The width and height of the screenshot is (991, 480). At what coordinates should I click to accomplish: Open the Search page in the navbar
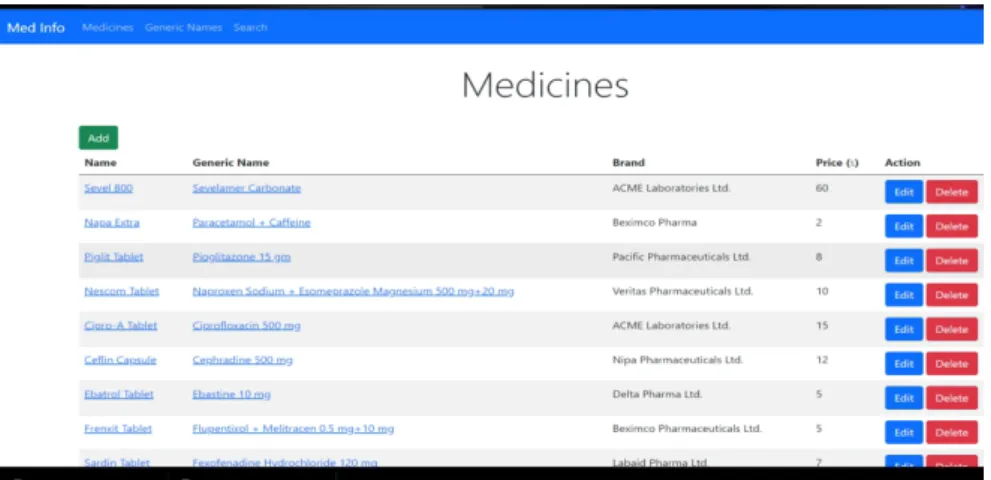[x=250, y=28]
